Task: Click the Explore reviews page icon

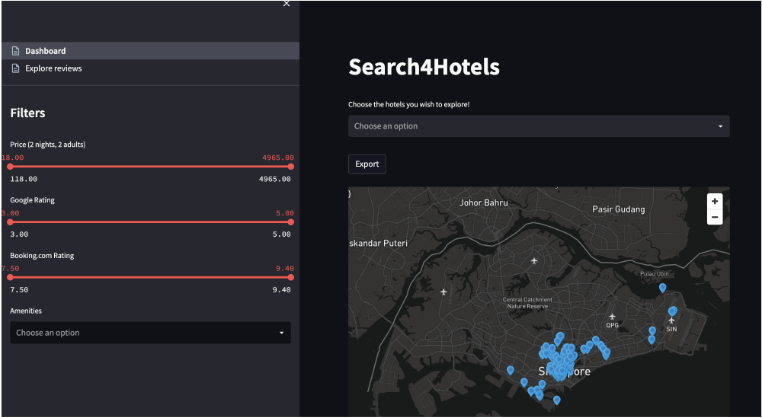Action: [15, 69]
